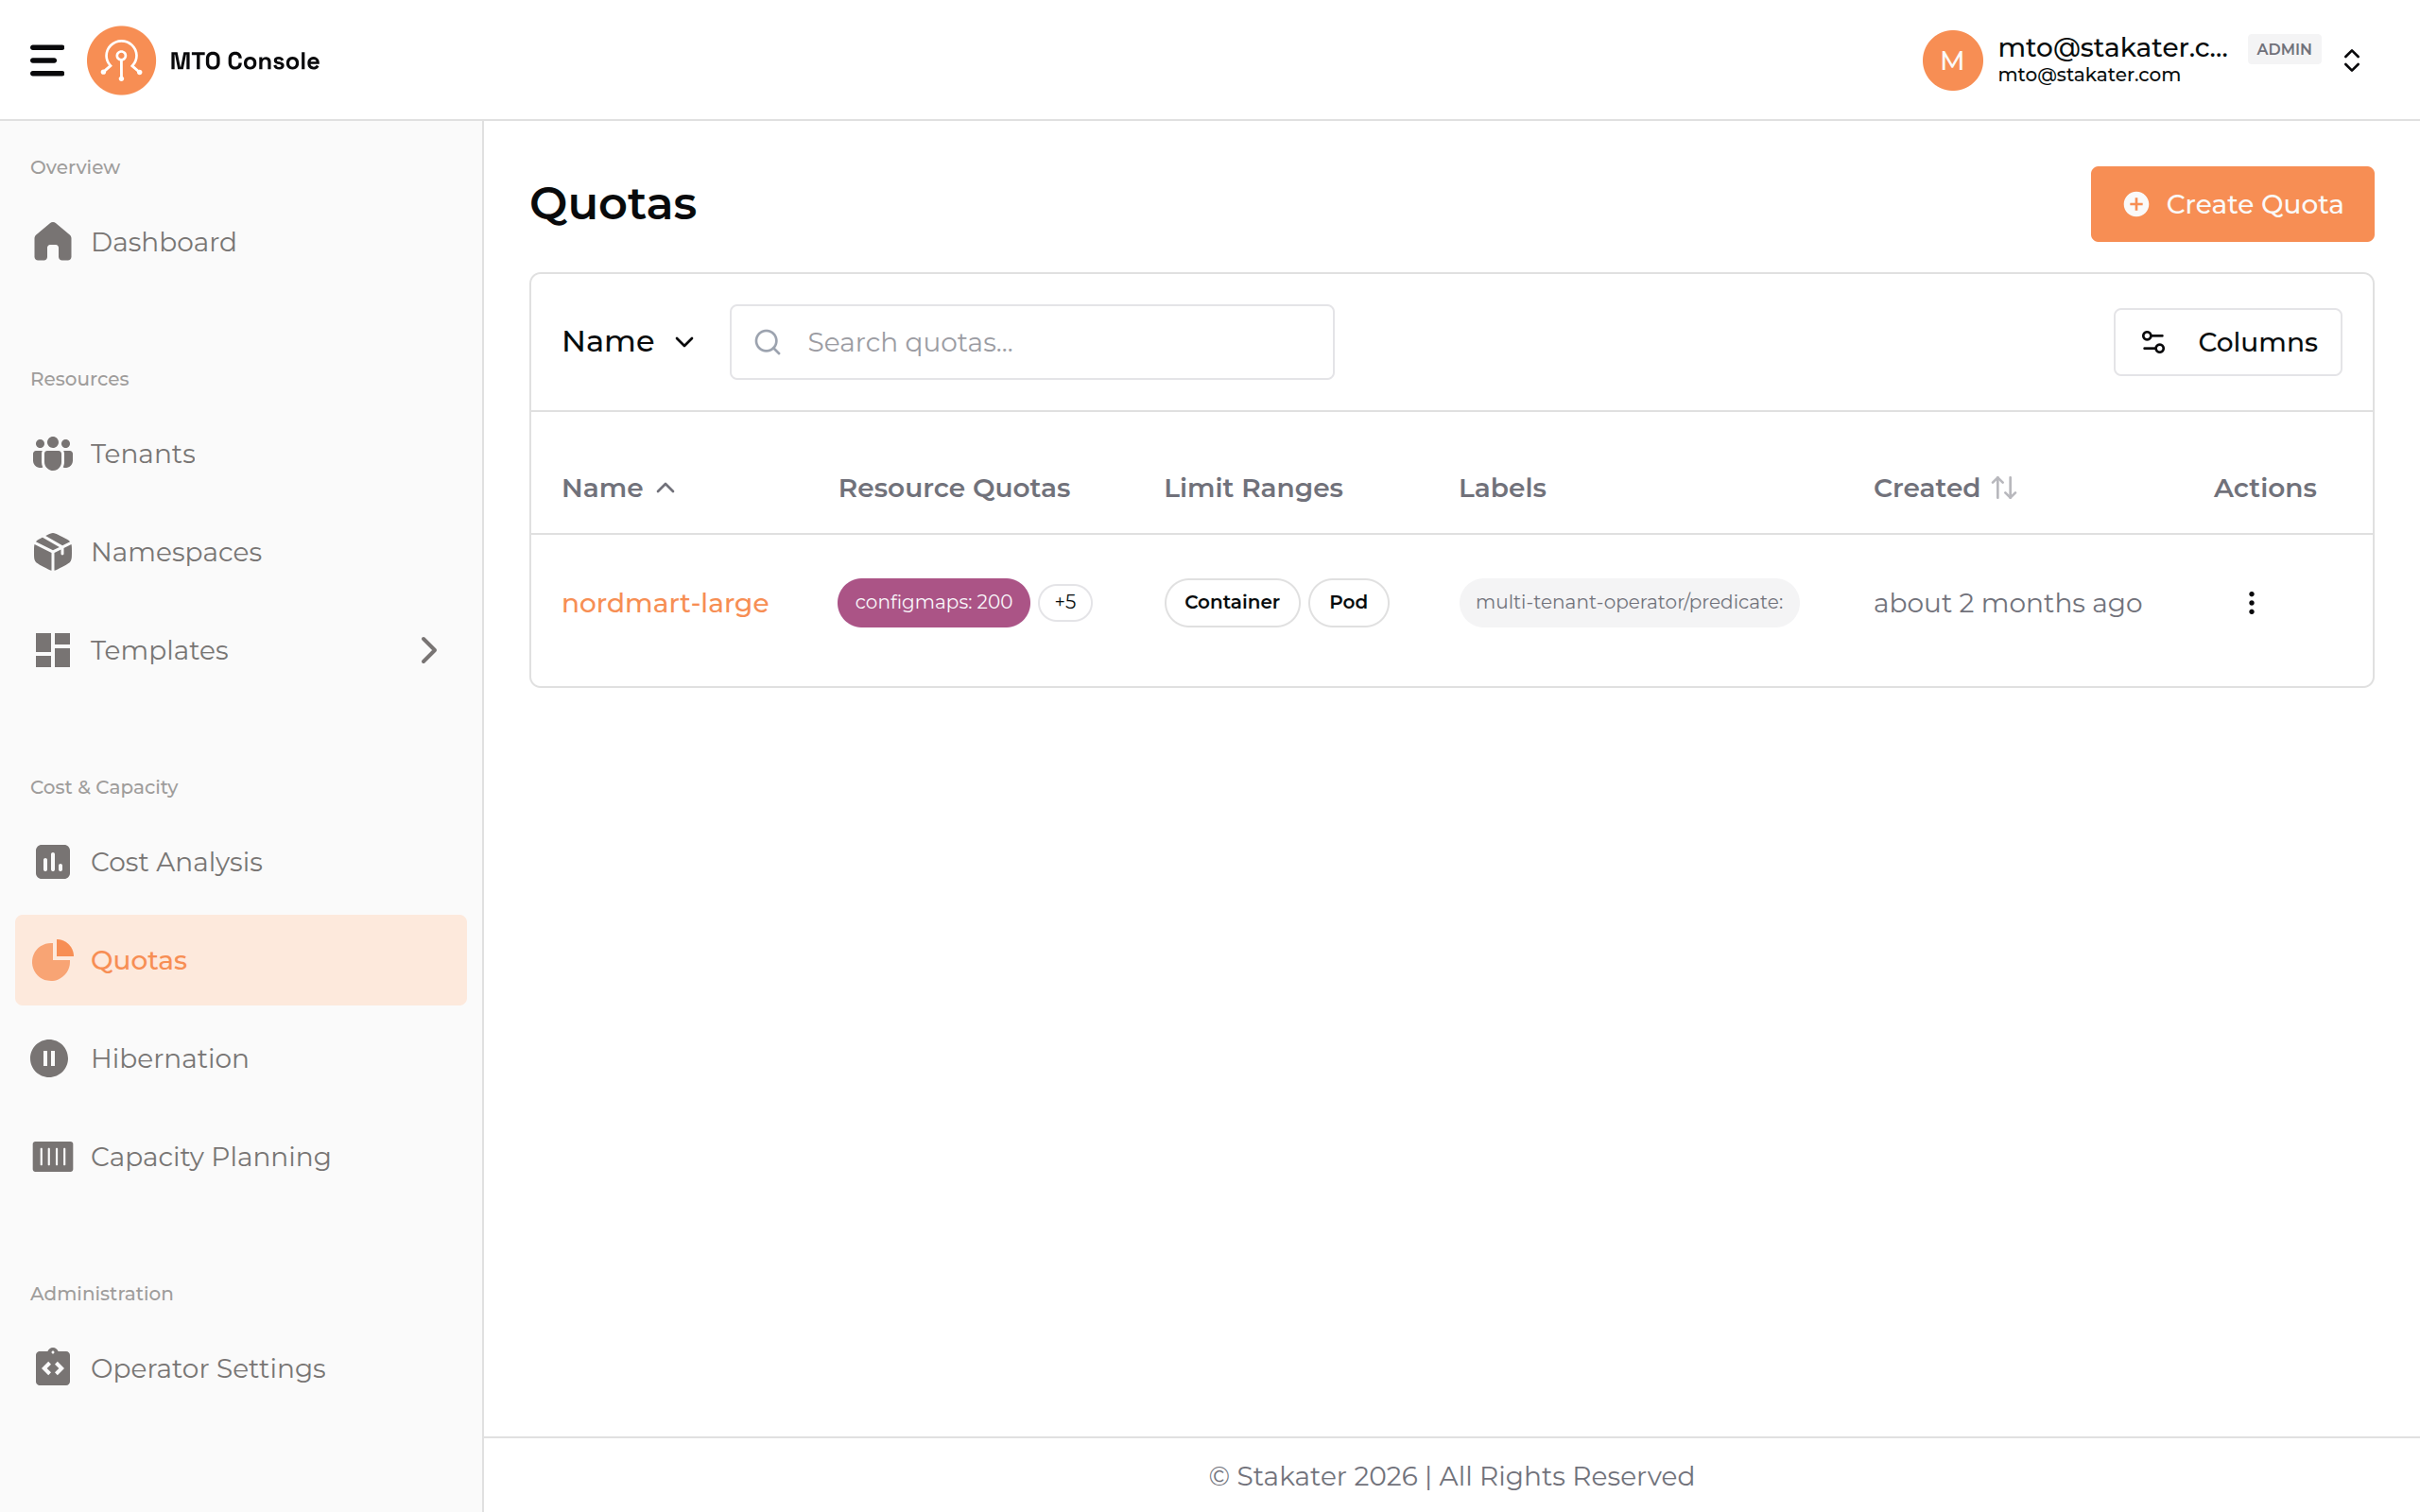This screenshot has height=1512, width=2420.
Task: Click the search magnifier icon
Action: click(767, 342)
